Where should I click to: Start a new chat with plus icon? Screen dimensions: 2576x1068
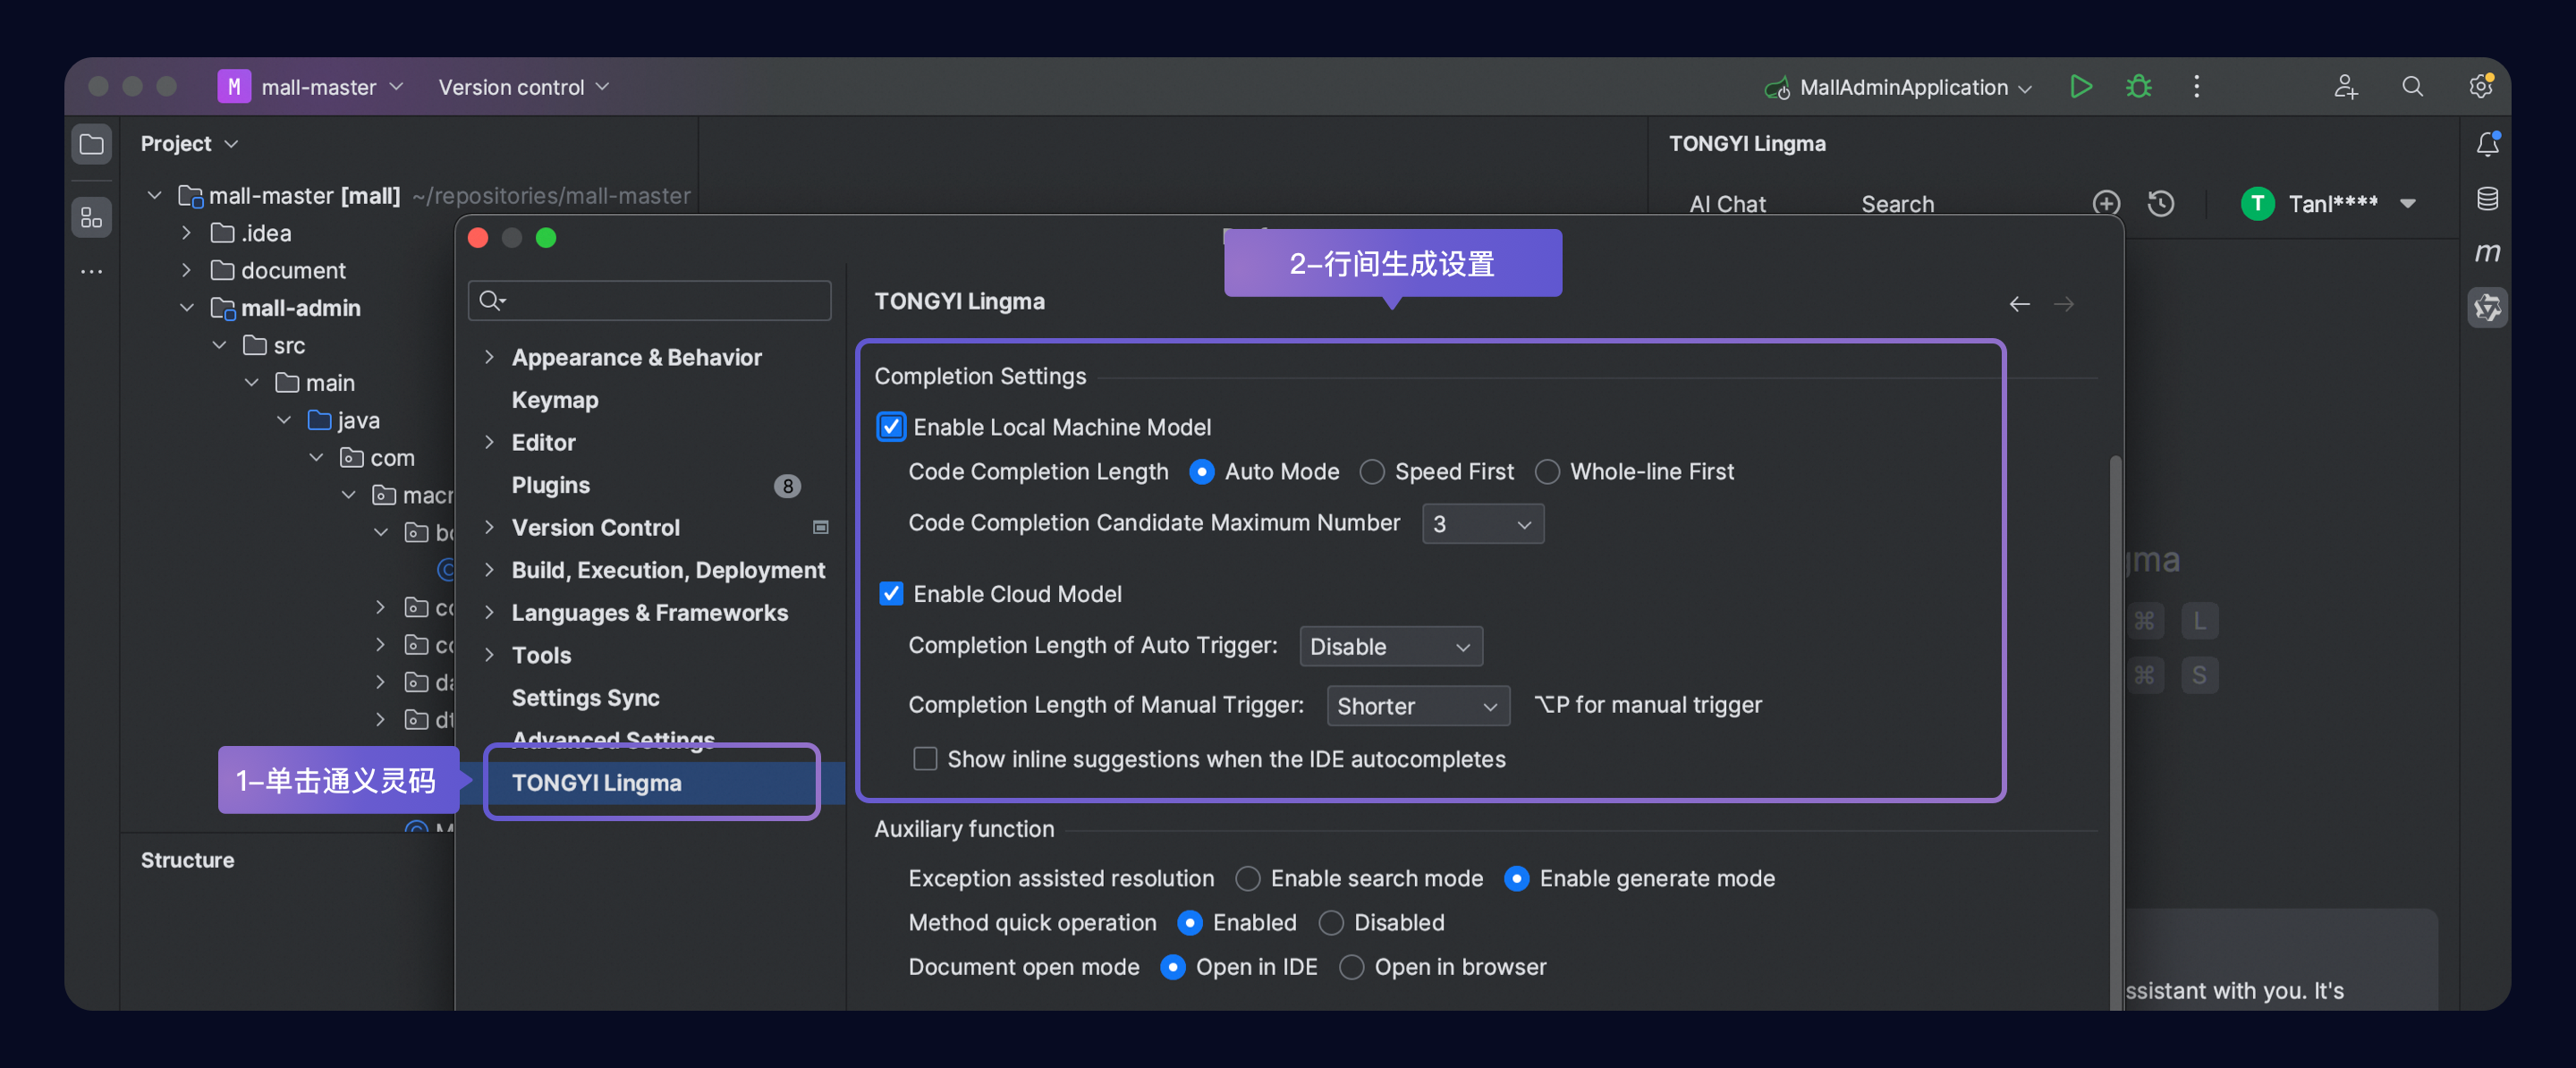pyautogui.click(x=2106, y=204)
